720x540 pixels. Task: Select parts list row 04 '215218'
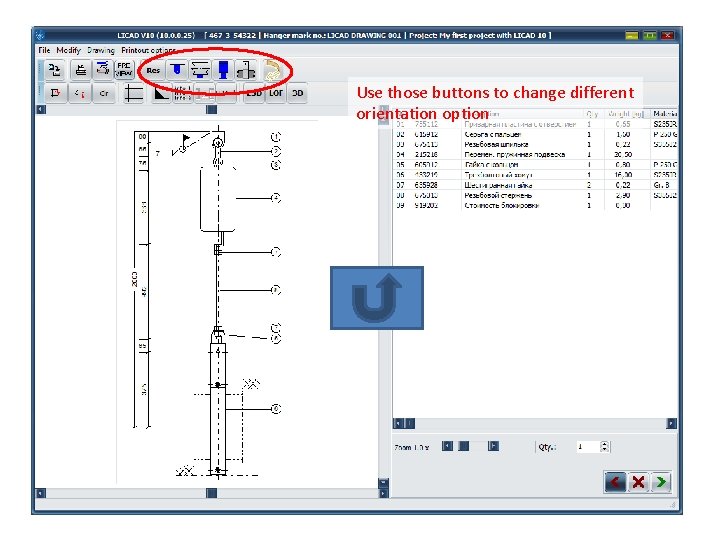click(535, 154)
